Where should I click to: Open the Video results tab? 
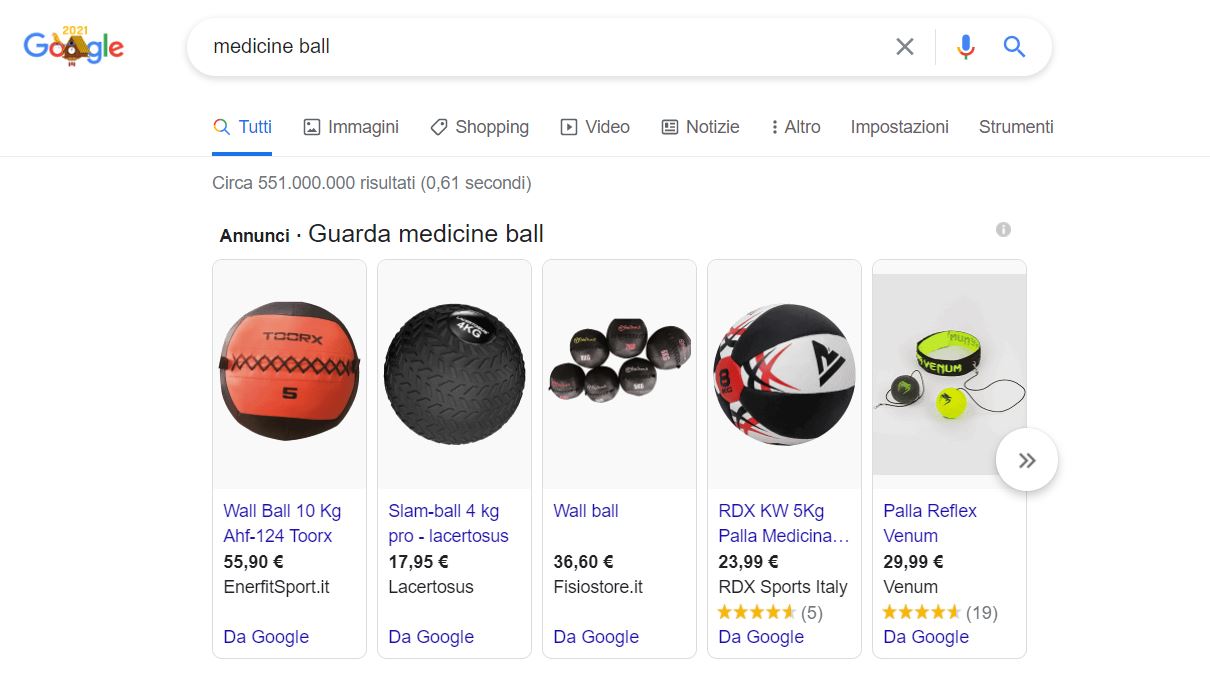point(595,127)
